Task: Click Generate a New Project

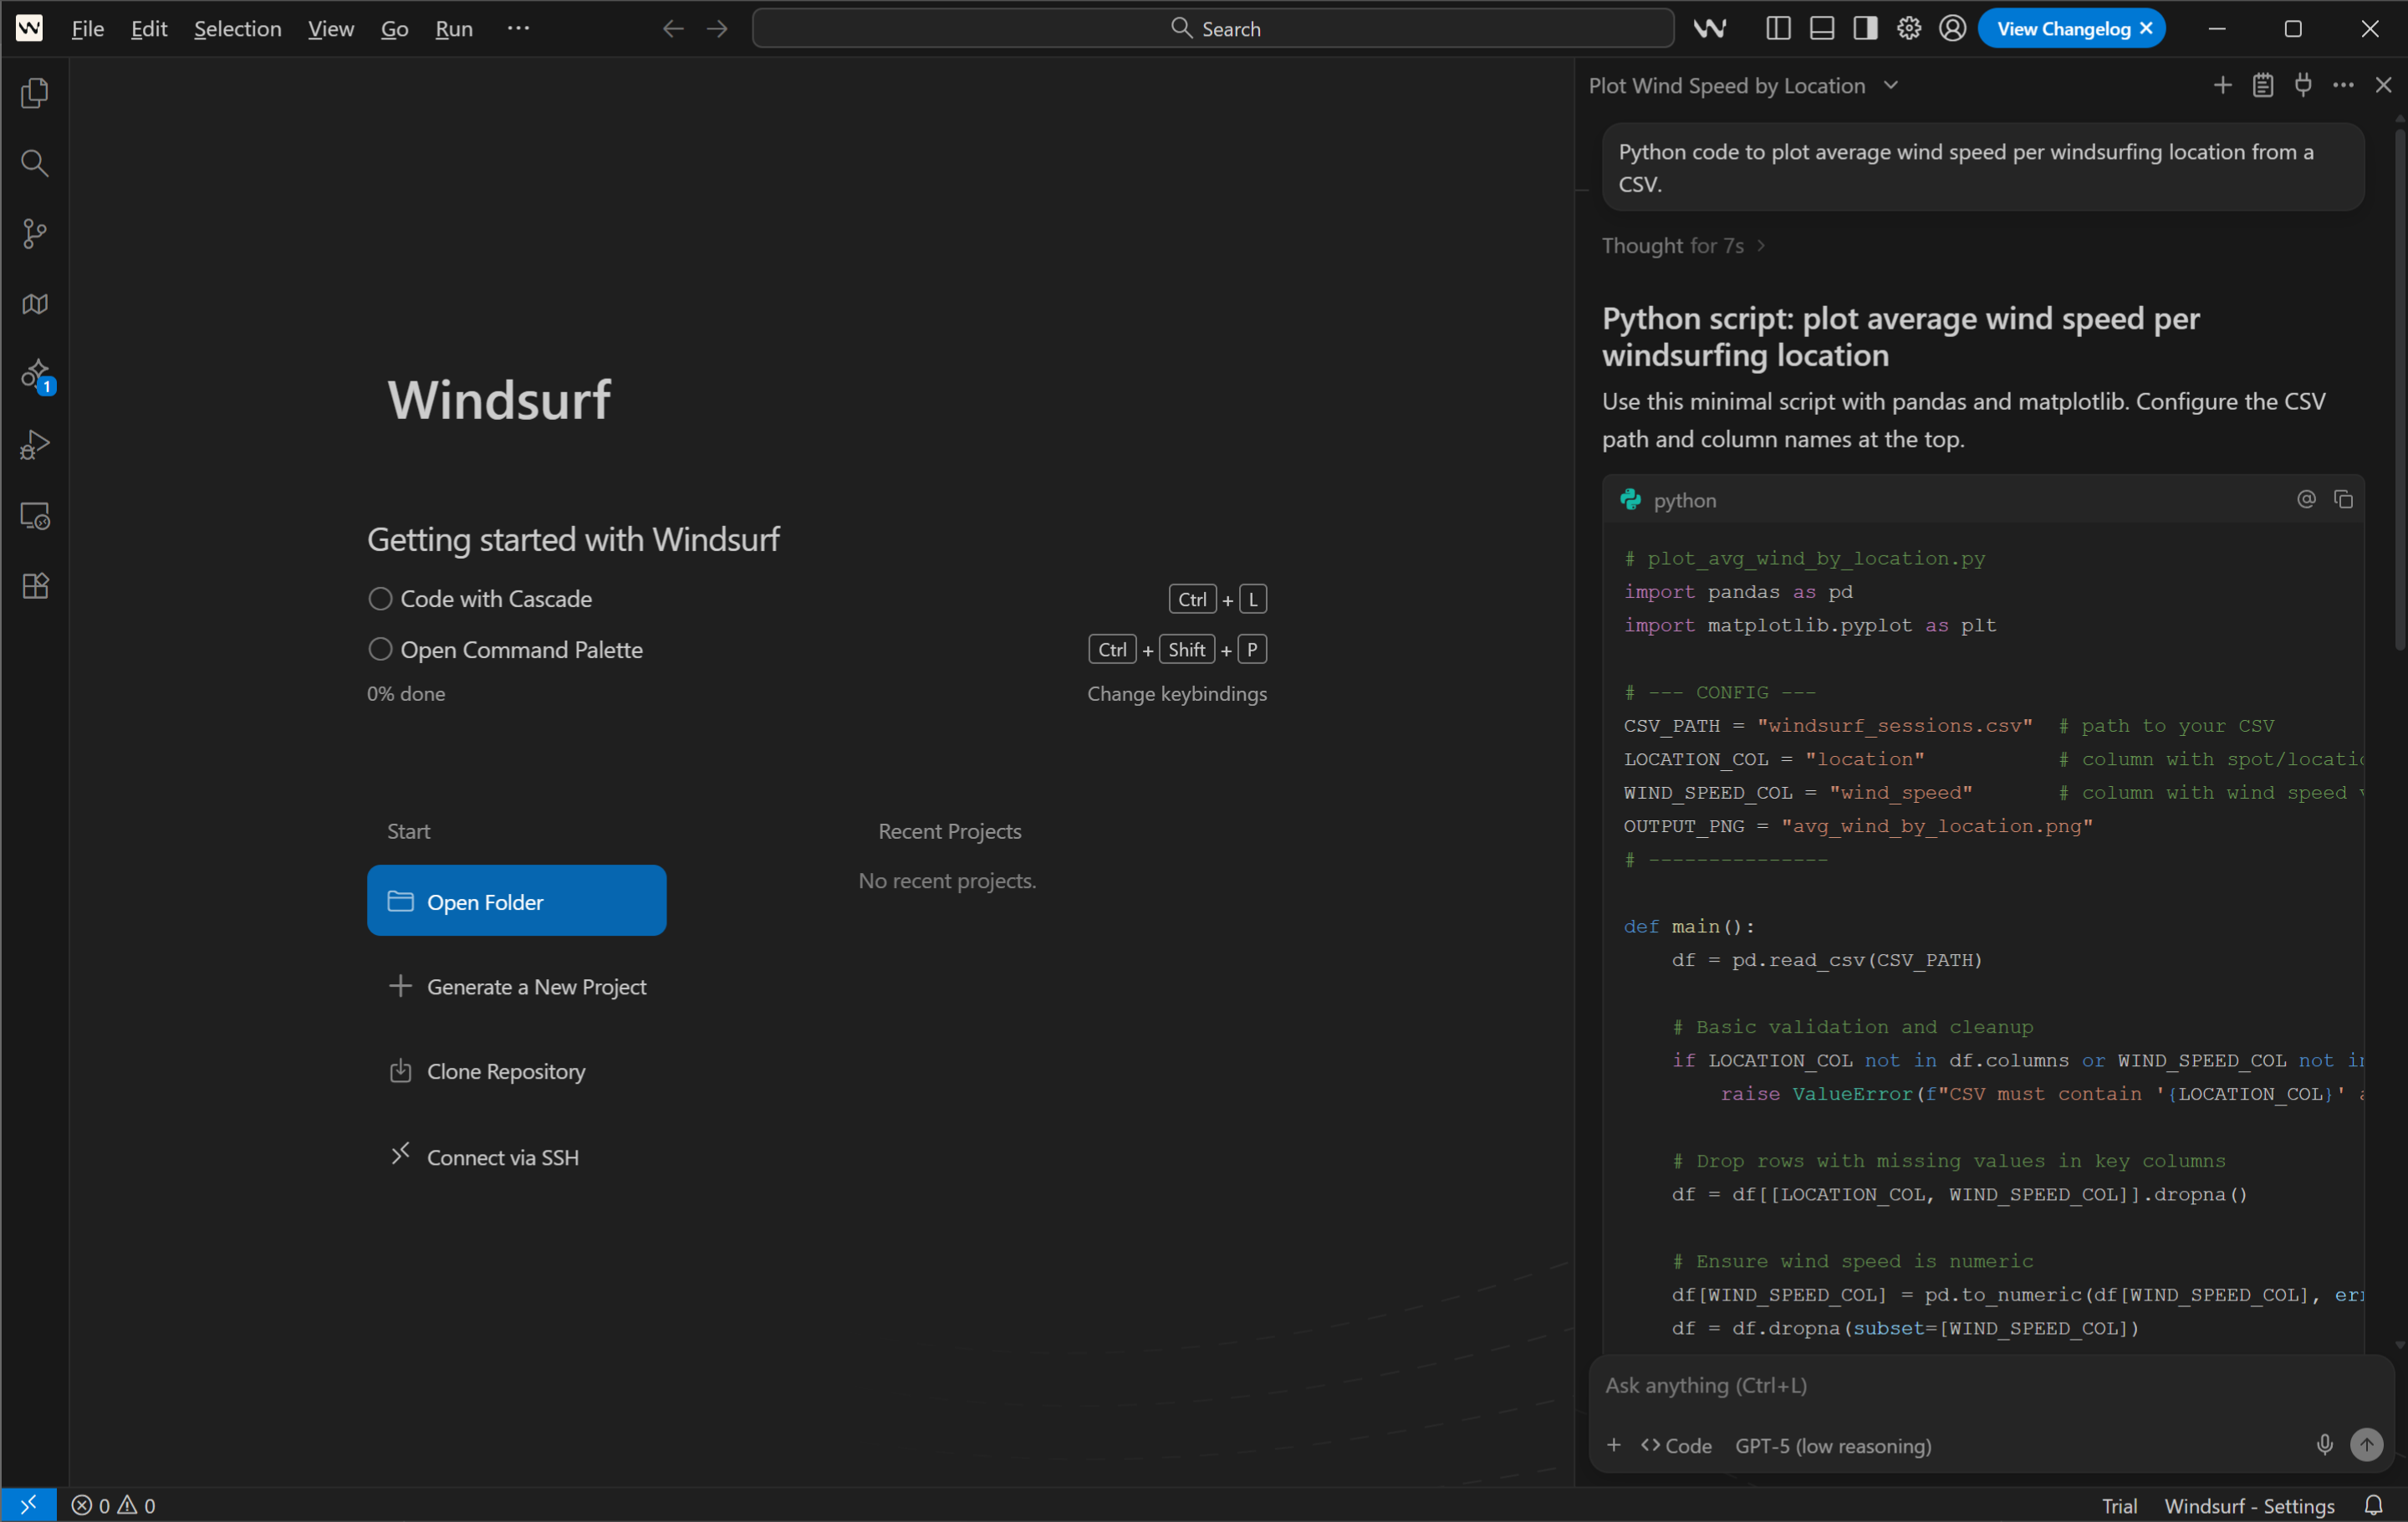Action: point(517,986)
